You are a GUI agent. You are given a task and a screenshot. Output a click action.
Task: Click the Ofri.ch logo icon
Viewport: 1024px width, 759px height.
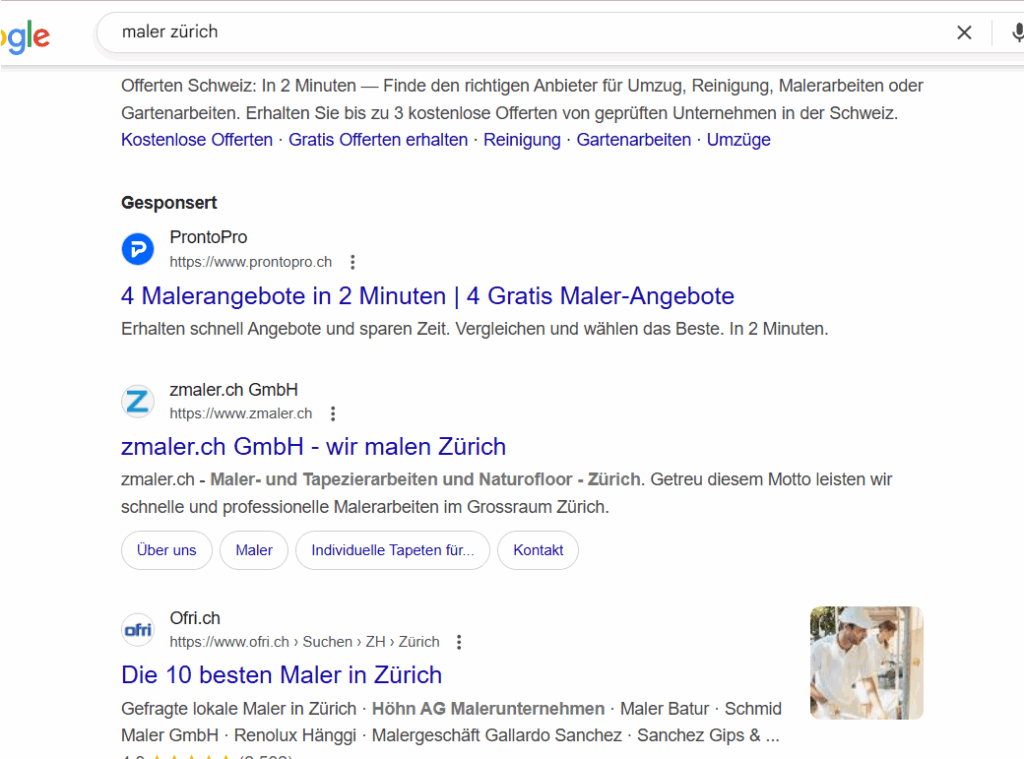point(138,630)
